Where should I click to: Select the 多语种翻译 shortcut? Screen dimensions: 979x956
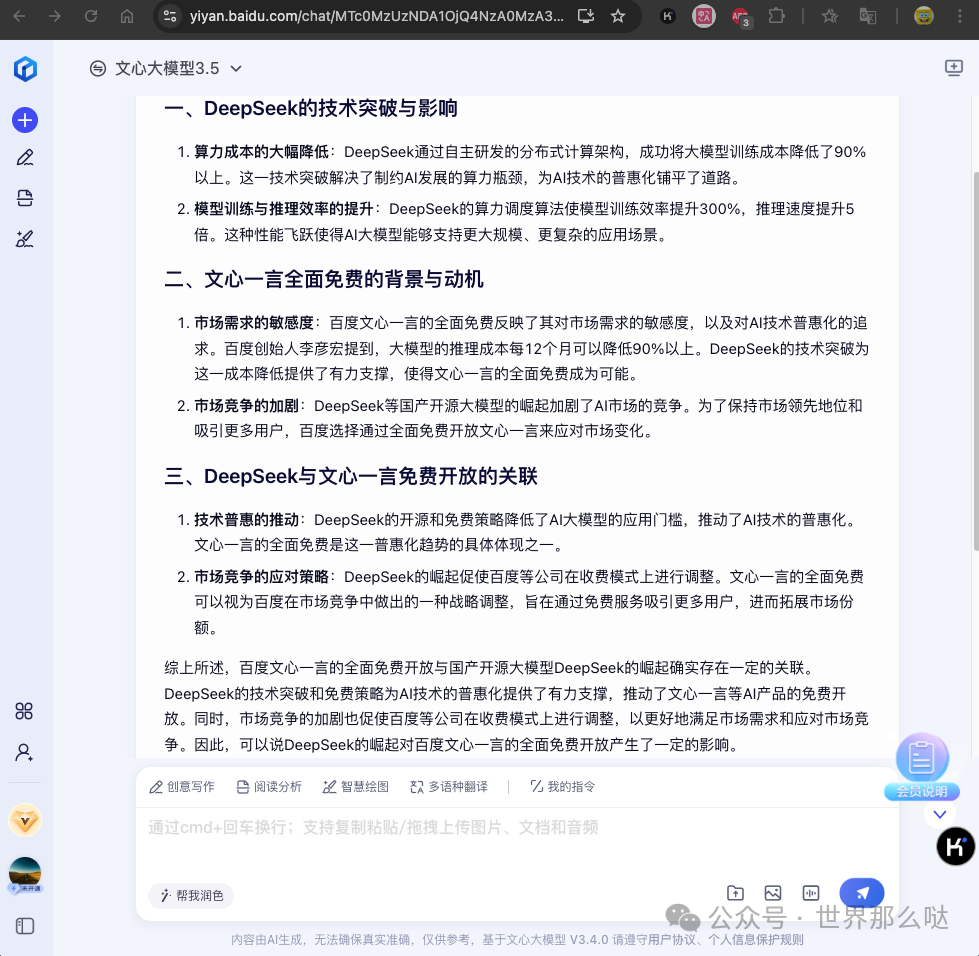(449, 787)
